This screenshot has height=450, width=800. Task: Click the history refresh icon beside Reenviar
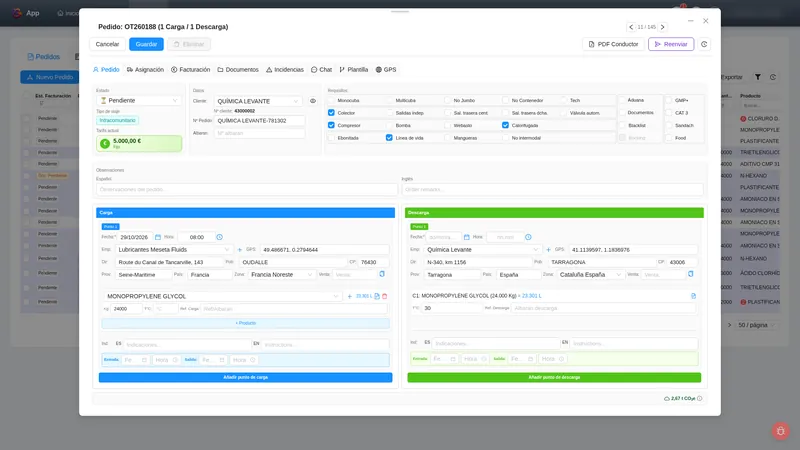[704, 44]
